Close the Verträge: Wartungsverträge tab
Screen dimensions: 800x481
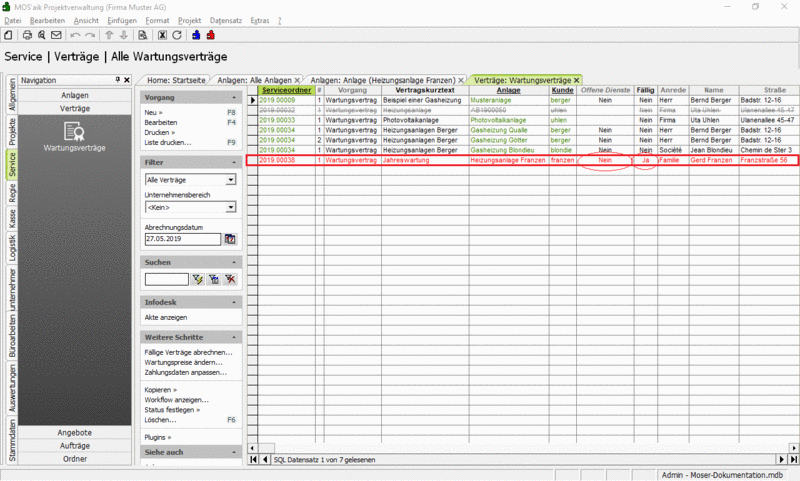pos(577,80)
